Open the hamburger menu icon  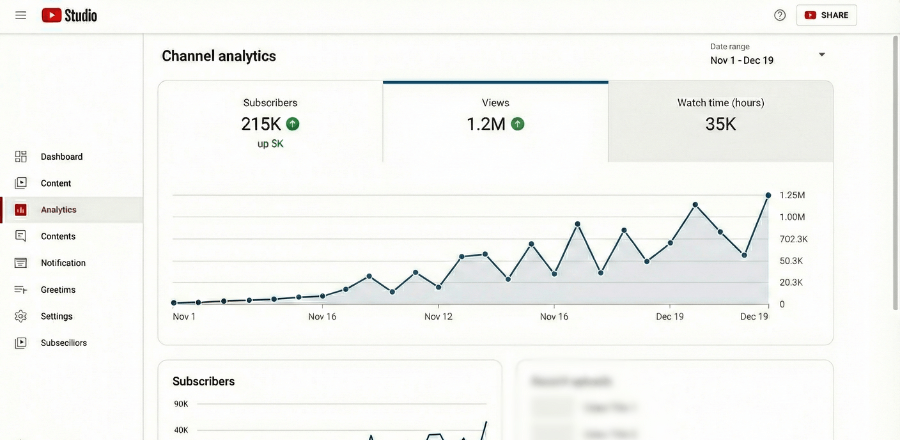tap(21, 15)
